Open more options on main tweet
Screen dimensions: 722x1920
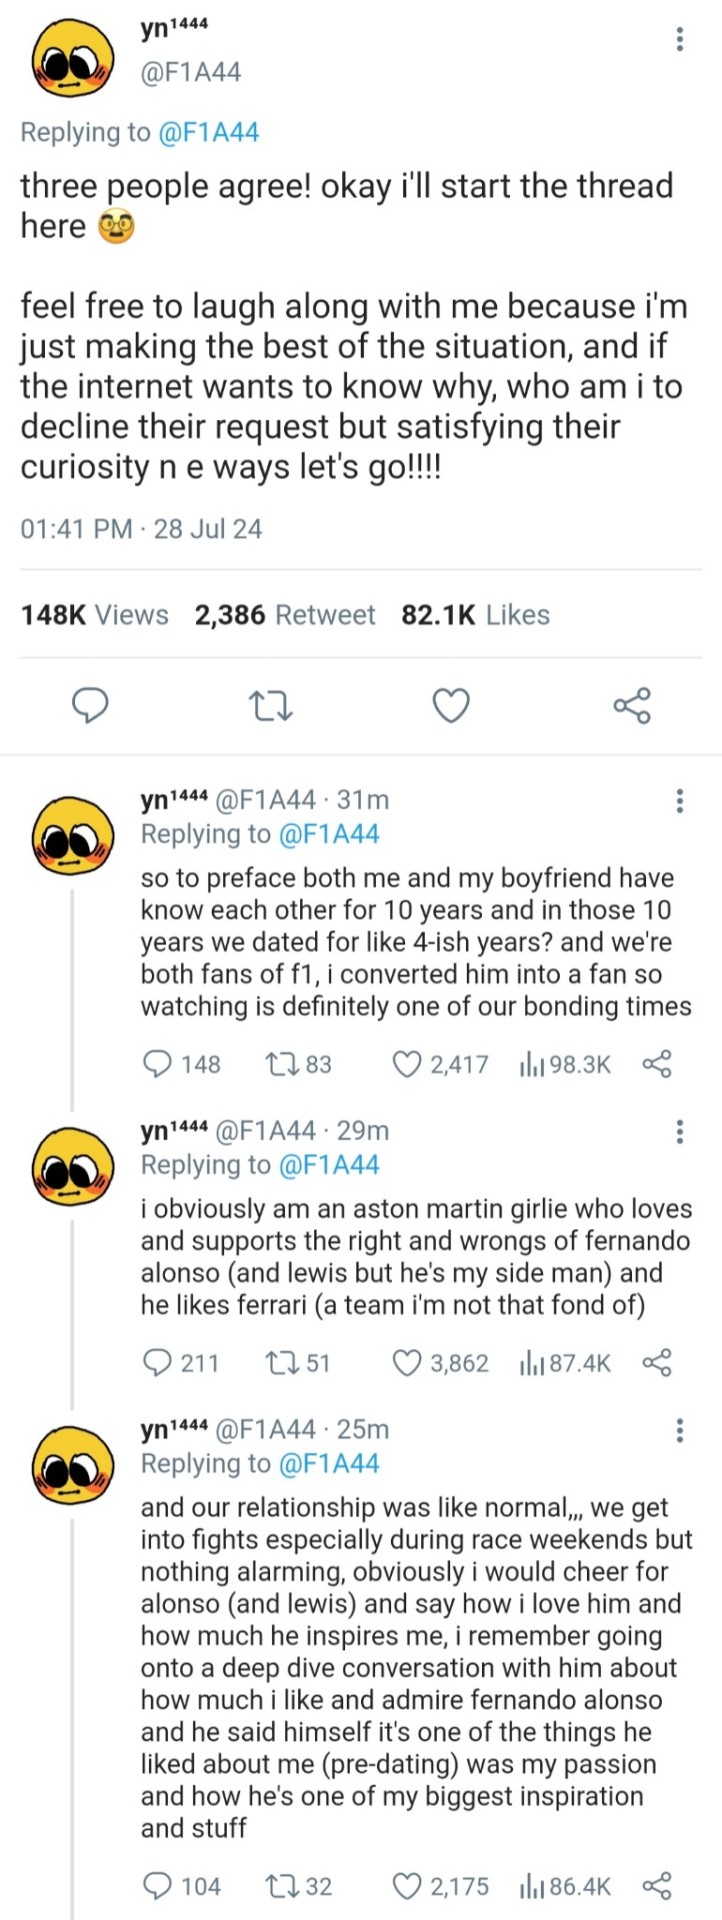click(680, 40)
